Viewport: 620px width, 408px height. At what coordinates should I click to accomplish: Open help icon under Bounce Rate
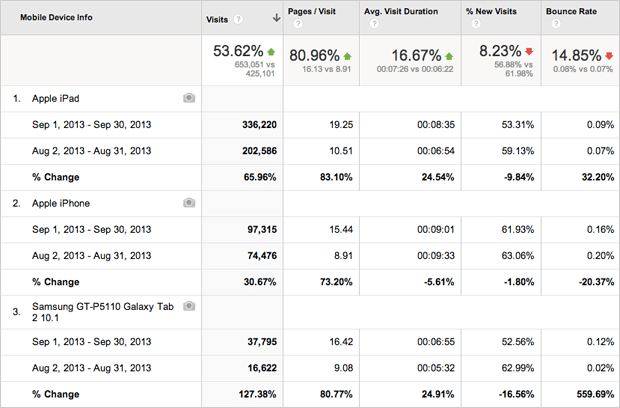pyautogui.click(x=550, y=25)
